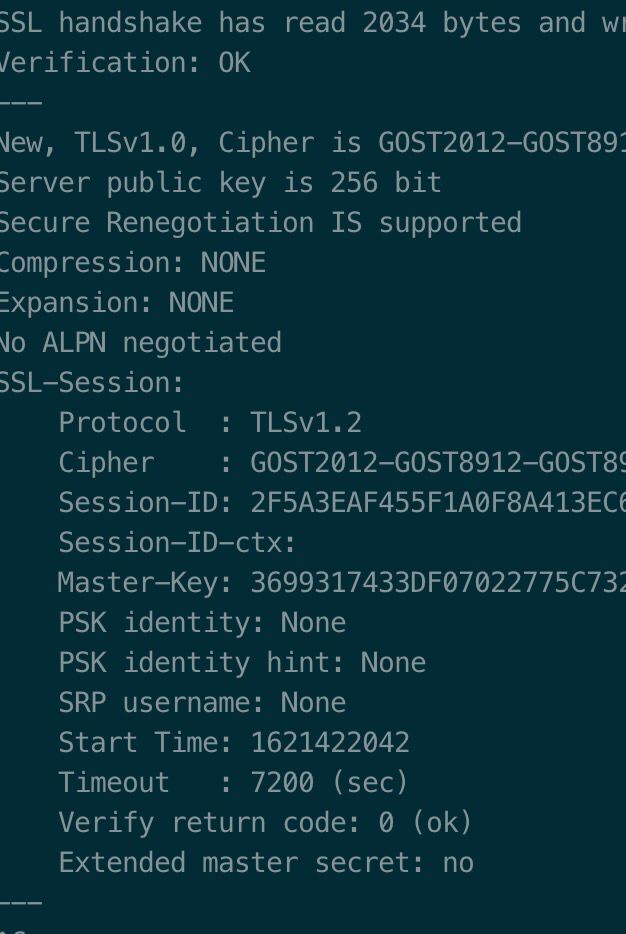Click the "Extended master secret: no" line
The width and height of the screenshot is (626, 934).
pos(266,863)
